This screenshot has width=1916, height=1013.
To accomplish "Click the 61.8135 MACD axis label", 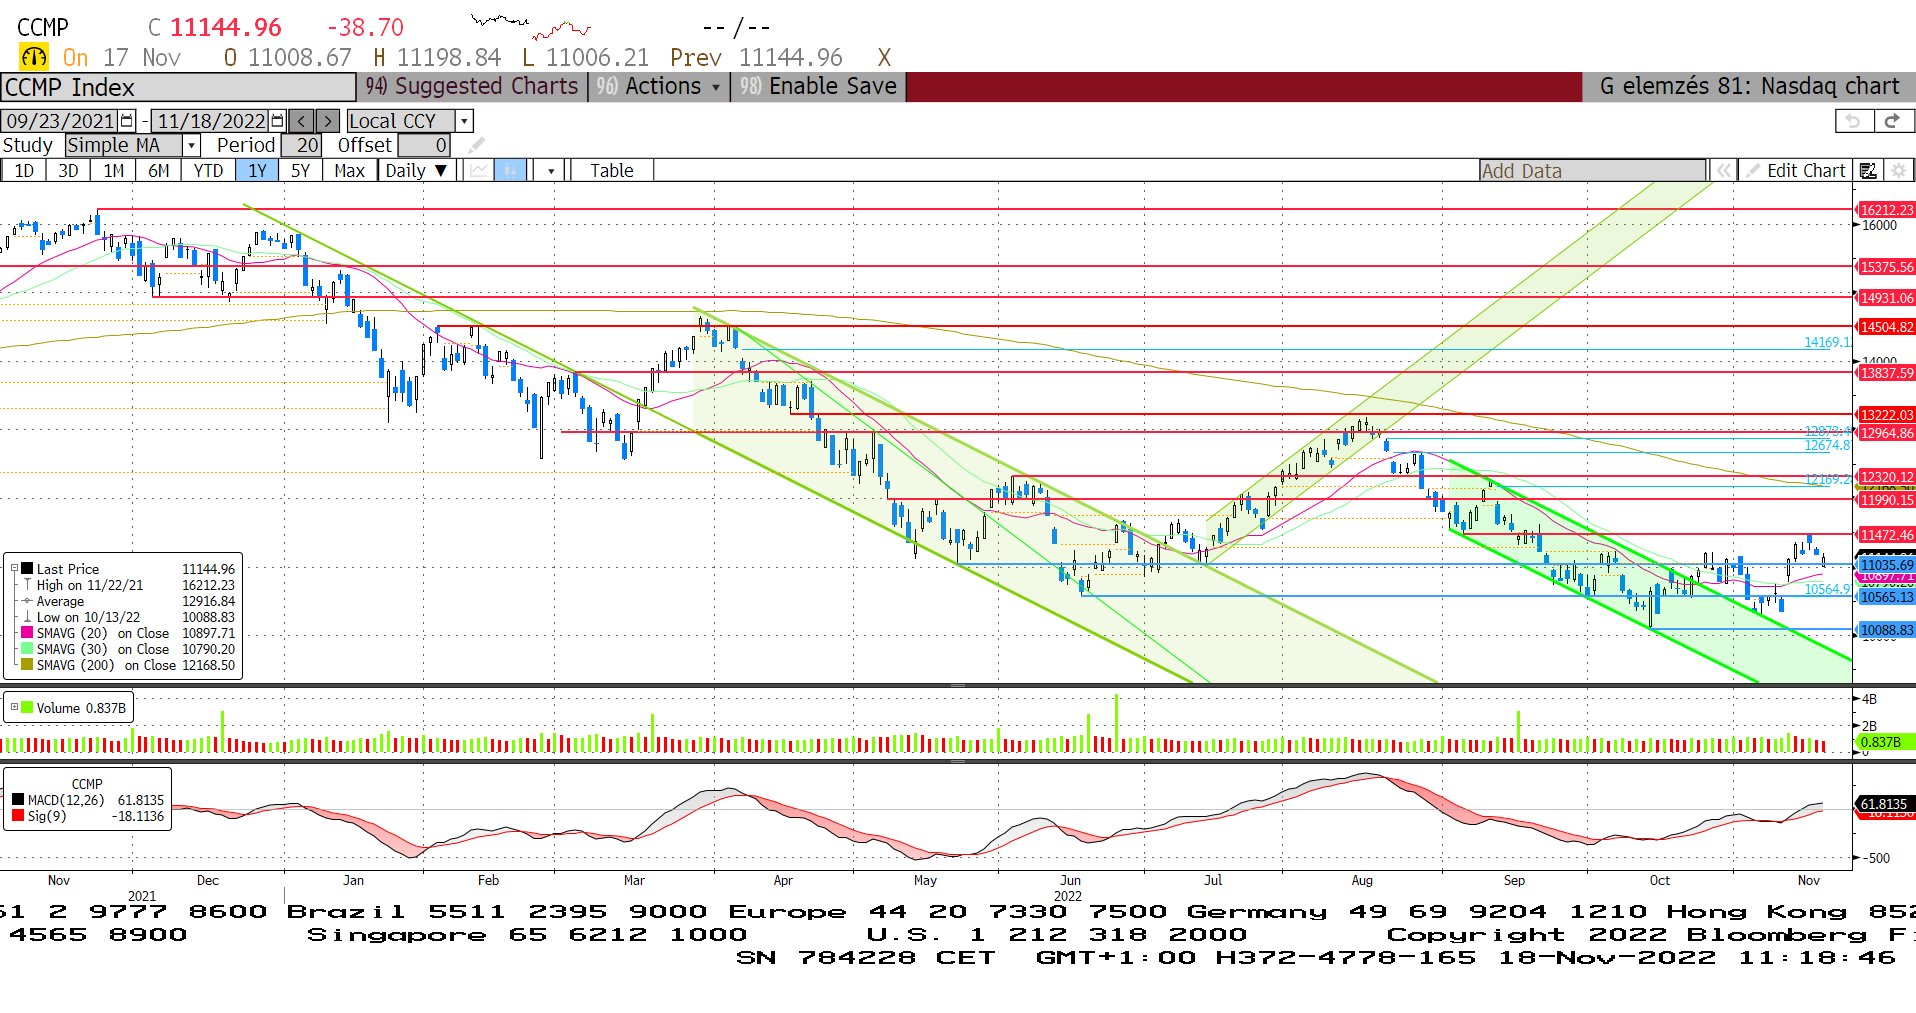I will (x=1885, y=804).
